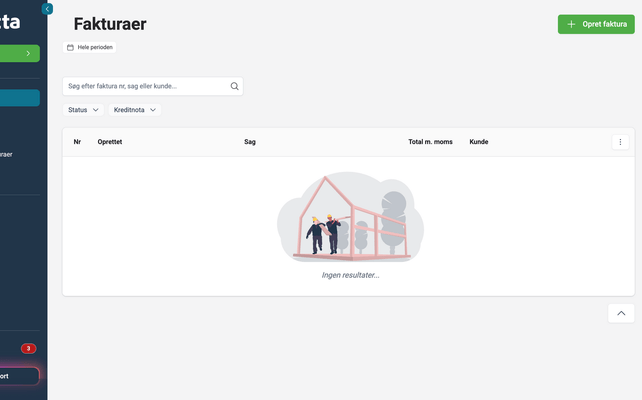The width and height of the screenshot is (642, 400).
Task: Expand the Status filter dropdown
Action: [x=84, y=110]
